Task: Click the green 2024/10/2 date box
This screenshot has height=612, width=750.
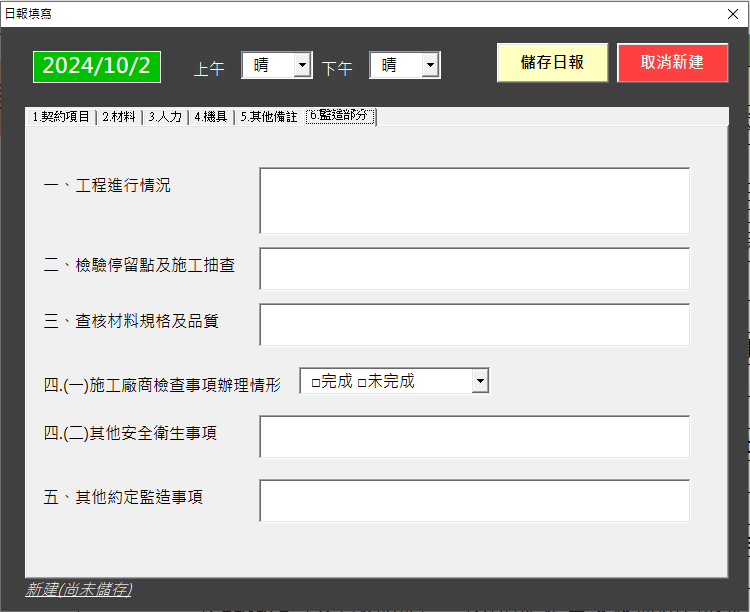Action: 97,66
